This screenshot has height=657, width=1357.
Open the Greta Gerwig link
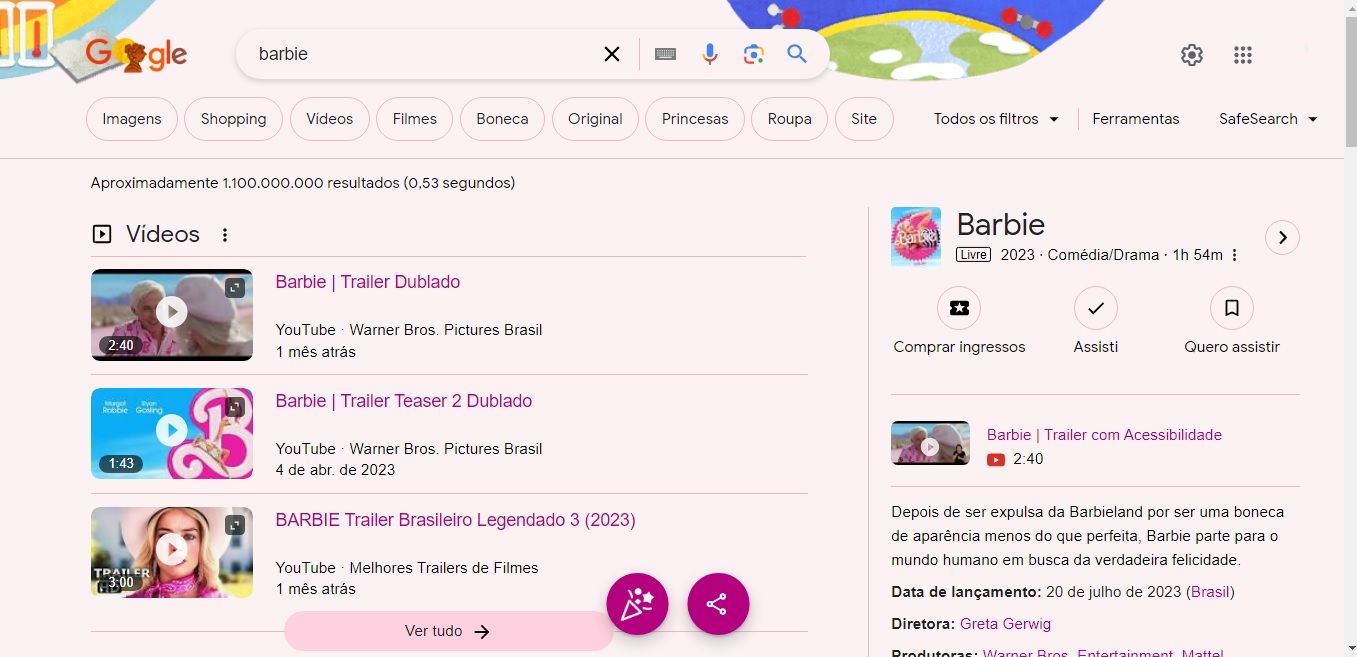point(1005,624)
